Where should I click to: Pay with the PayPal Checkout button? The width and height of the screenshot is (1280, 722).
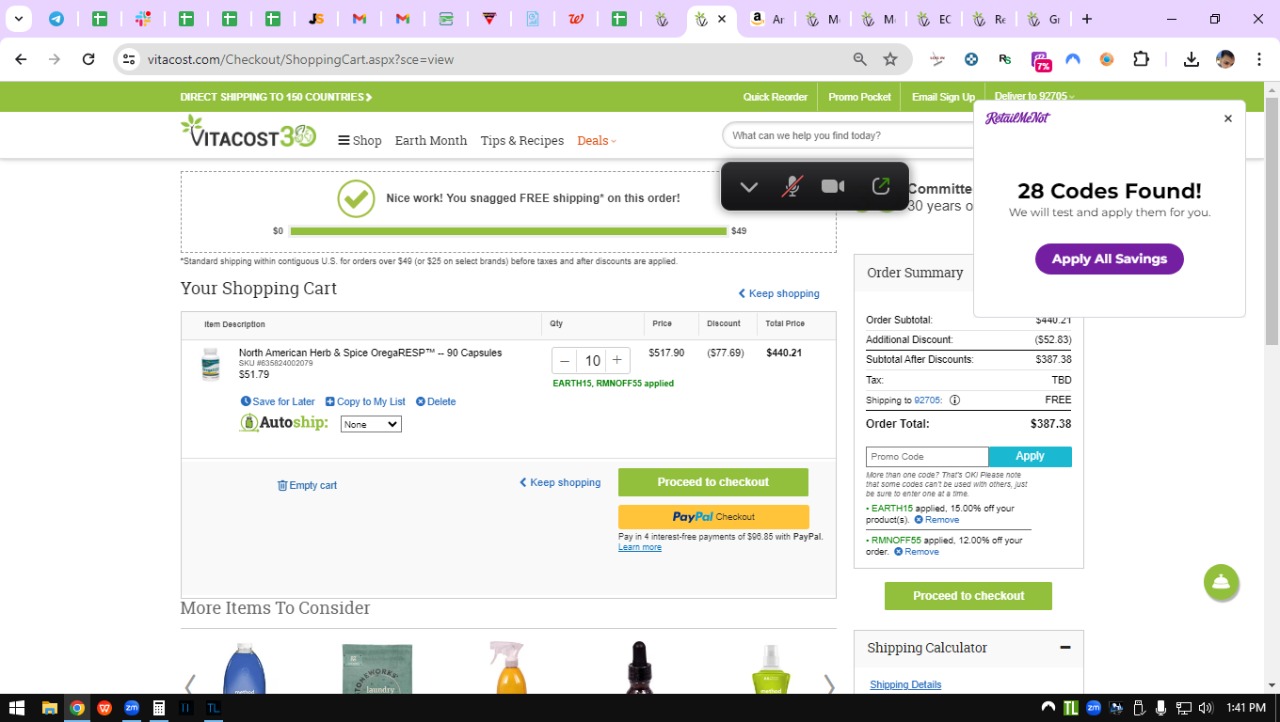(713, 517)
